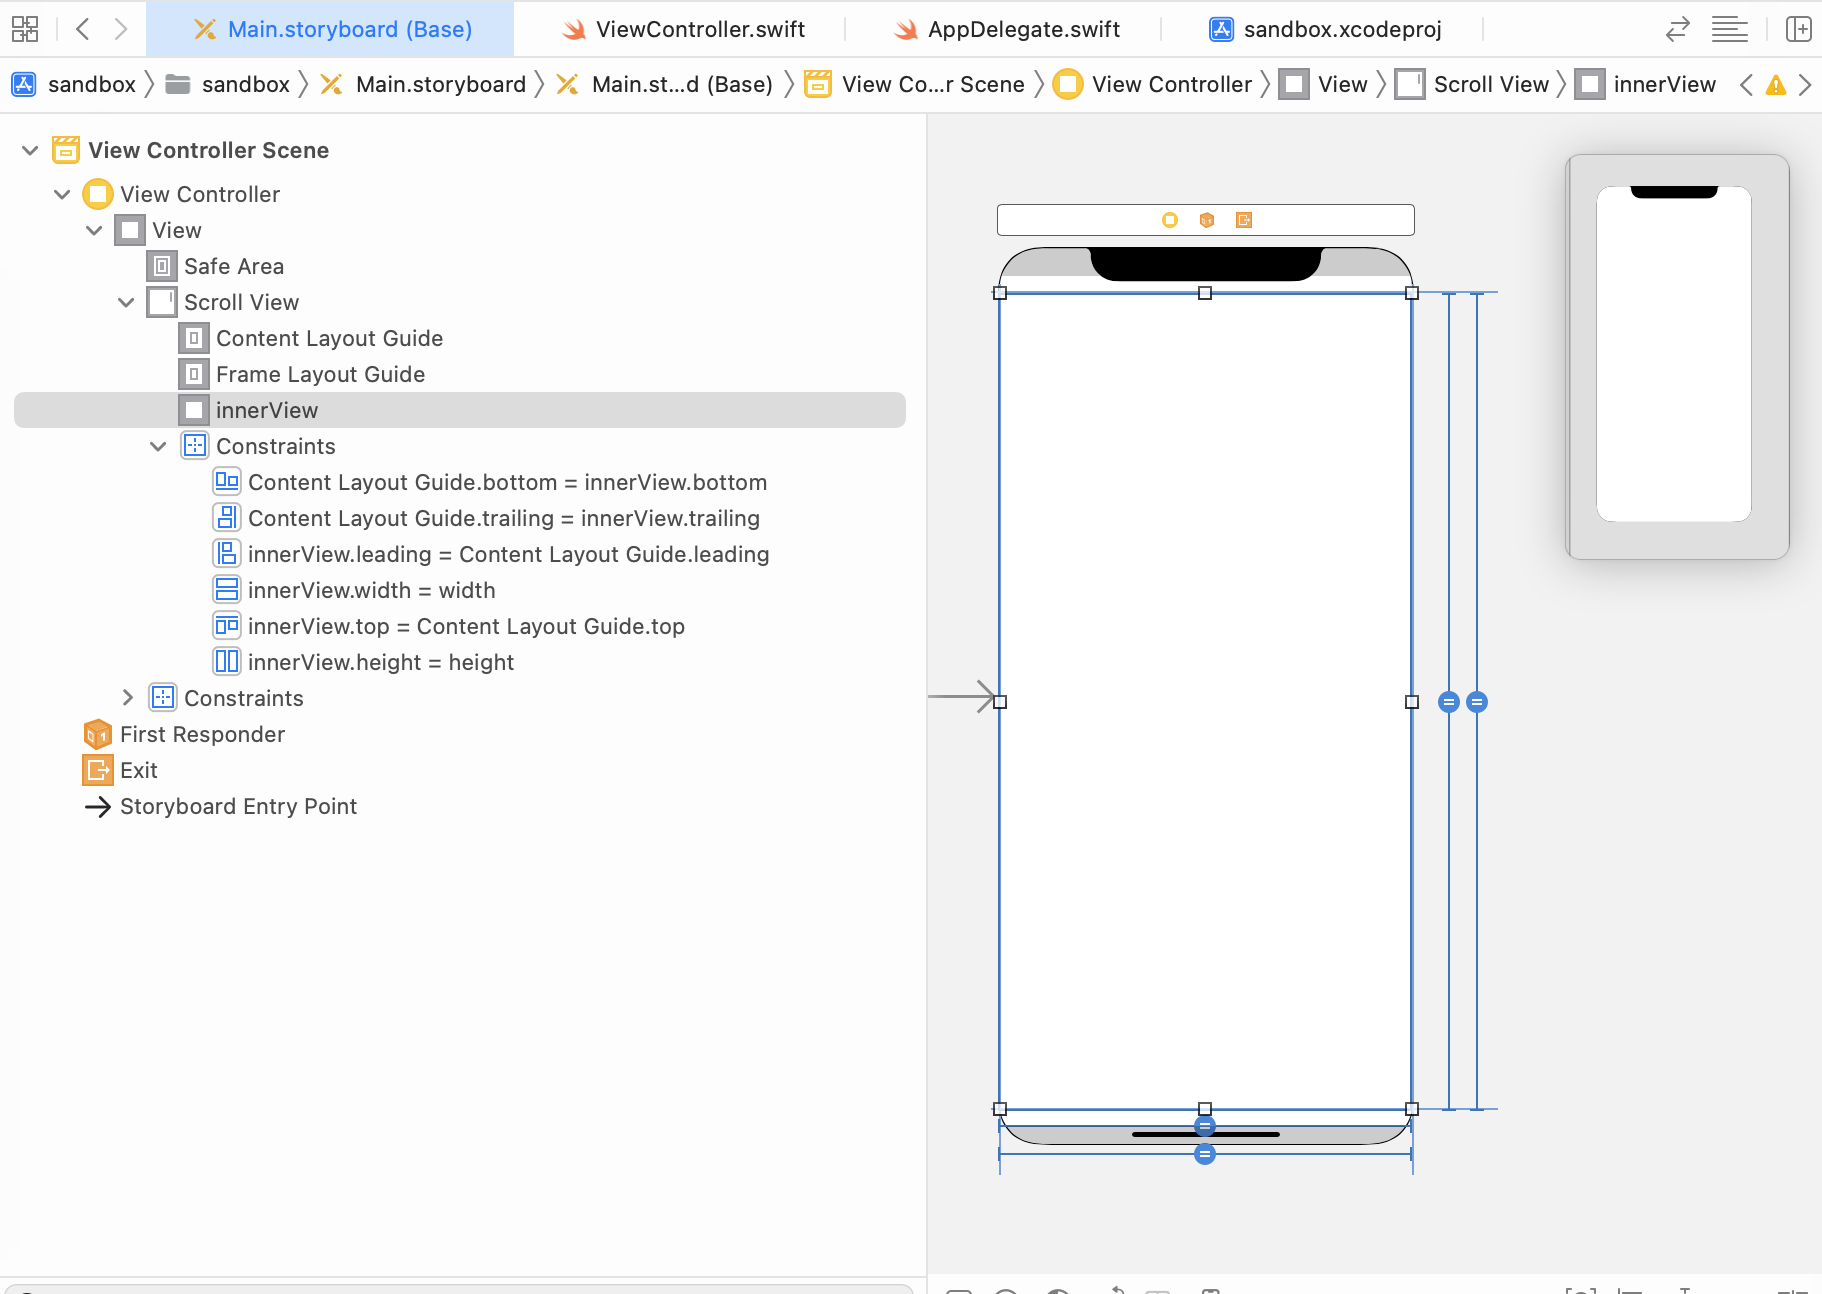Click the related items grid icon

(25, 29)
